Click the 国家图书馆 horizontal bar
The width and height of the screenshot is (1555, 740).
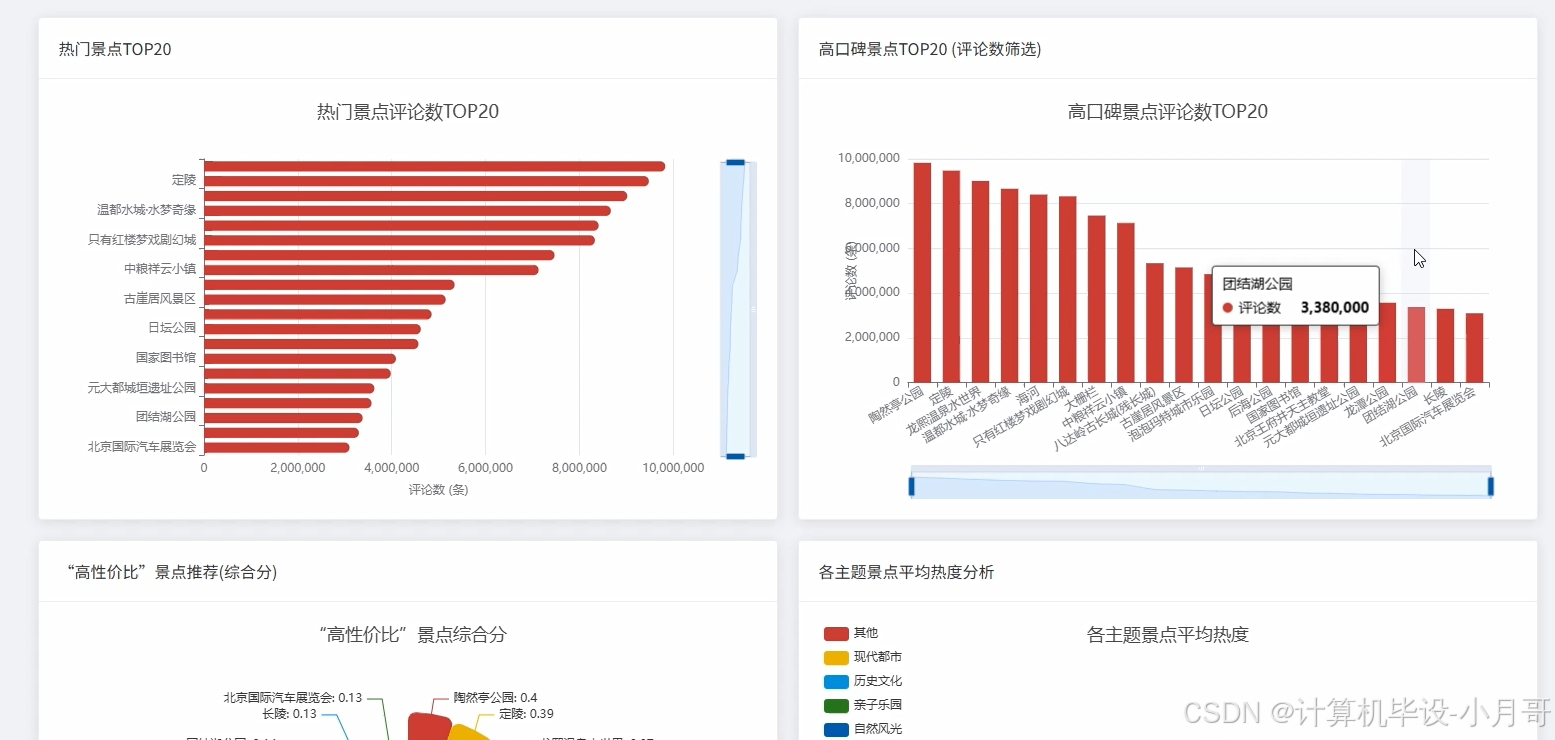pos(300,358)
